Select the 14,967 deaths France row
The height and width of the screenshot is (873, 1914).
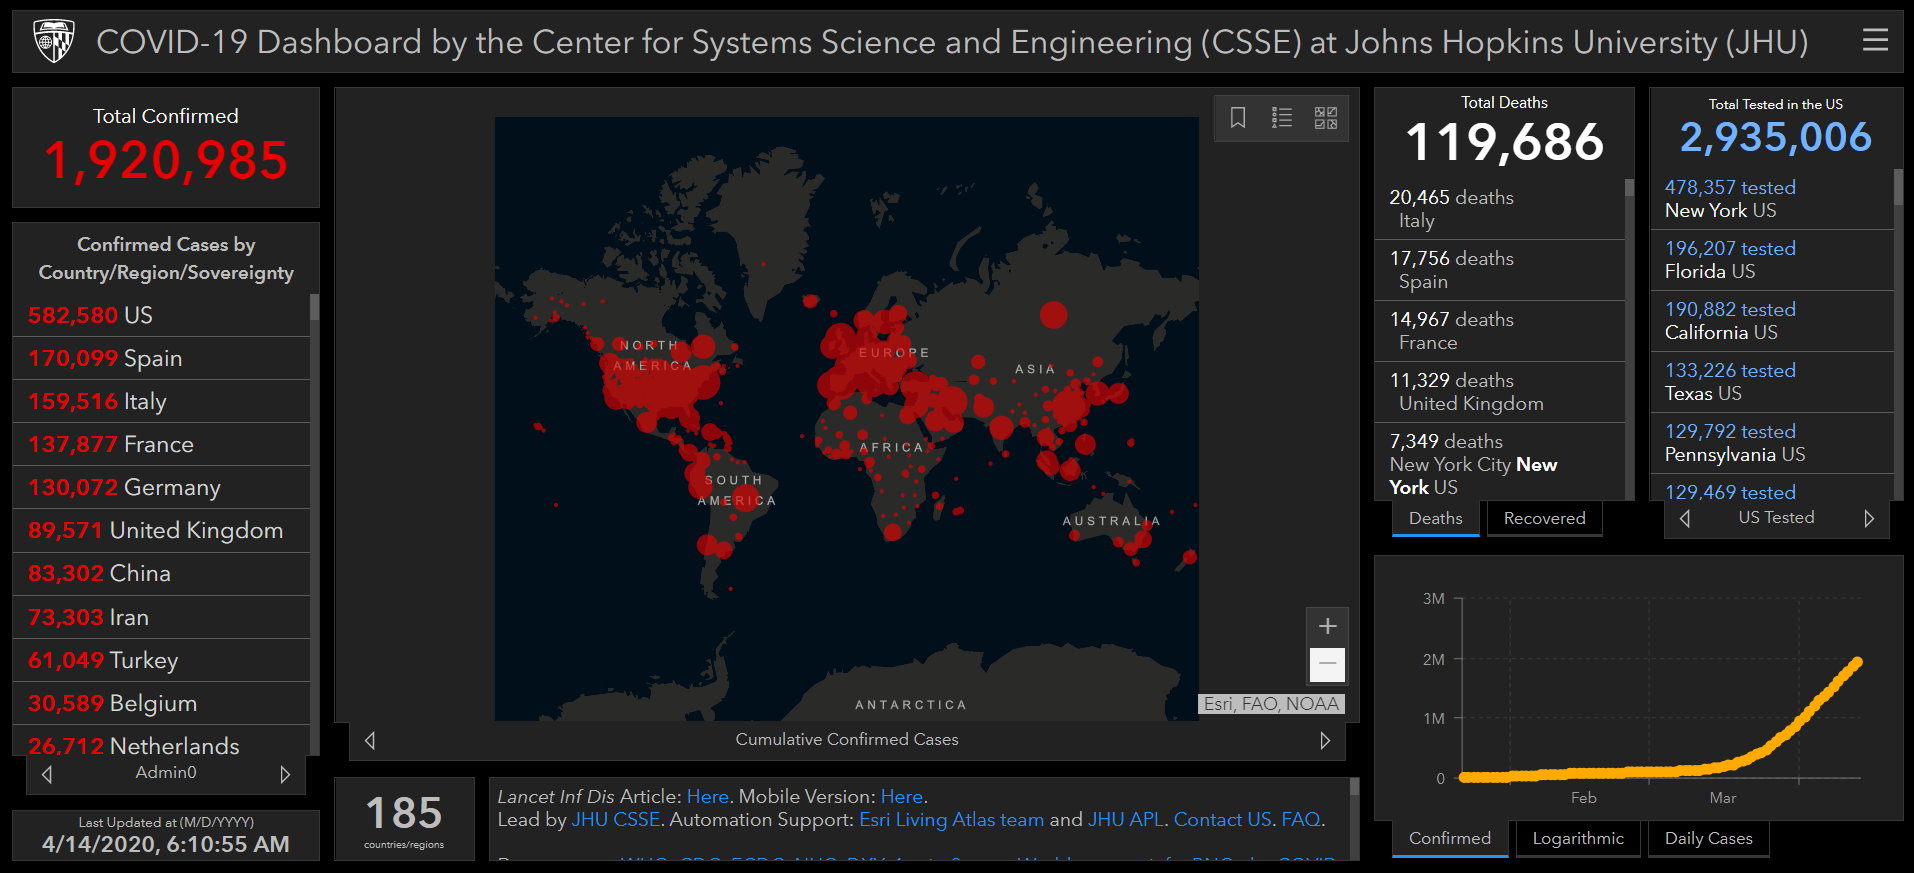point(1500,331)
